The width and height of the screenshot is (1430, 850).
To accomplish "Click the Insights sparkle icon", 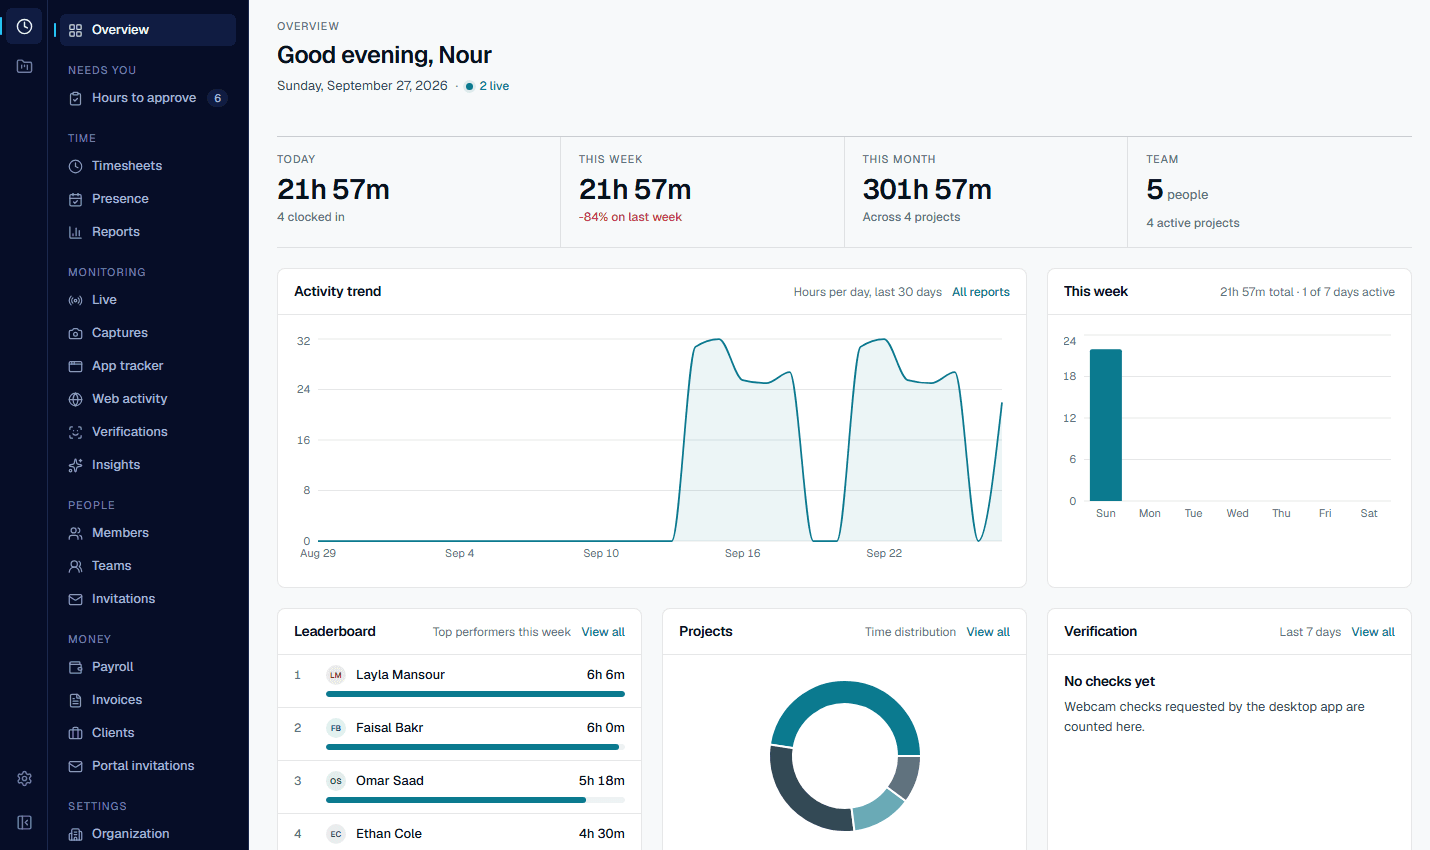I will click(x=75, y=465).
